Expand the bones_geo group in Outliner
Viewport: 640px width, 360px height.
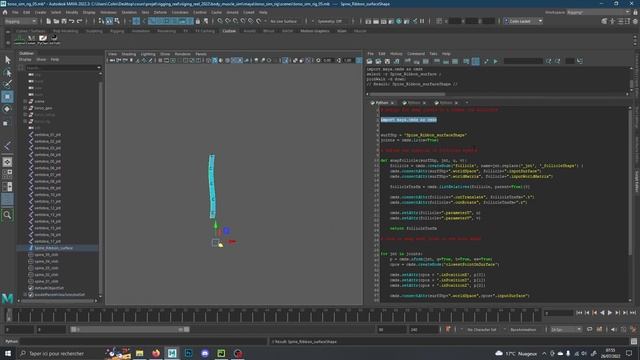pyautogui.click(x=25, y=108)
